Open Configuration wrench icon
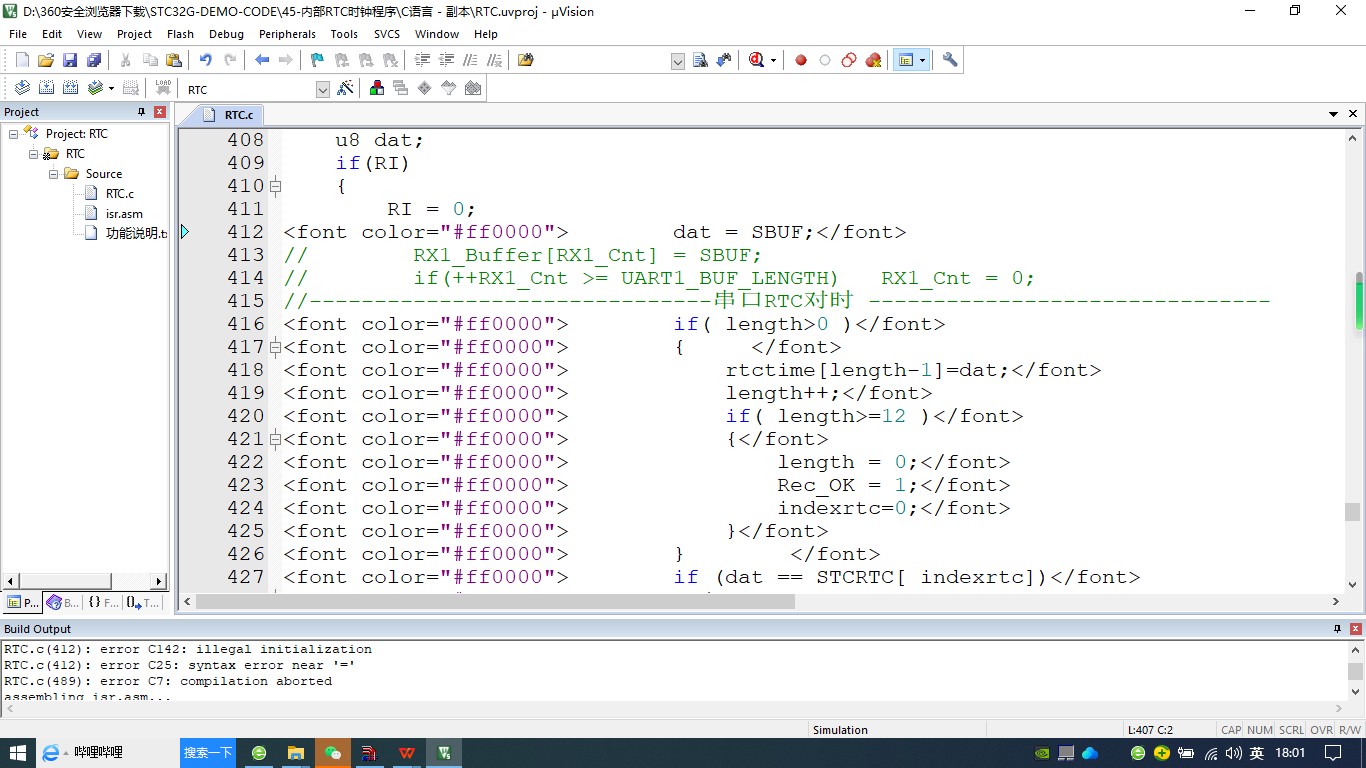This screenshot has width=1366, height=768. (x=950, y=60)
